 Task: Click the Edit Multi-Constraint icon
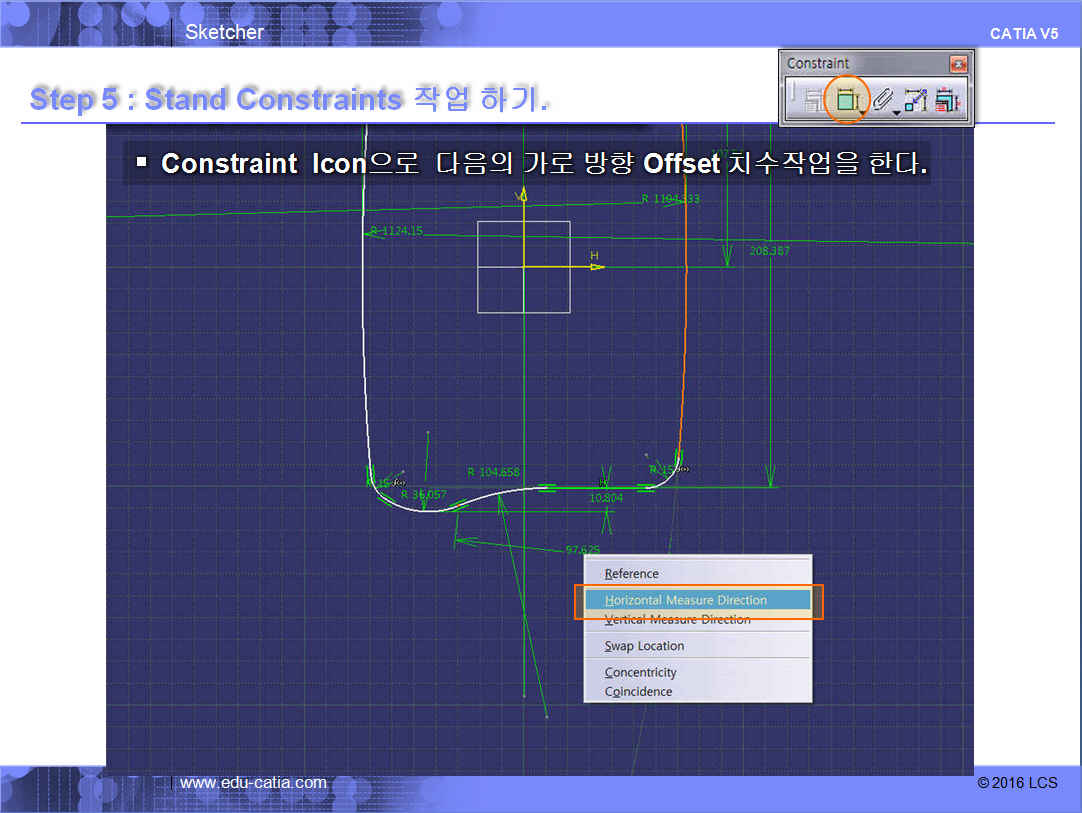(x=946, y=100)
